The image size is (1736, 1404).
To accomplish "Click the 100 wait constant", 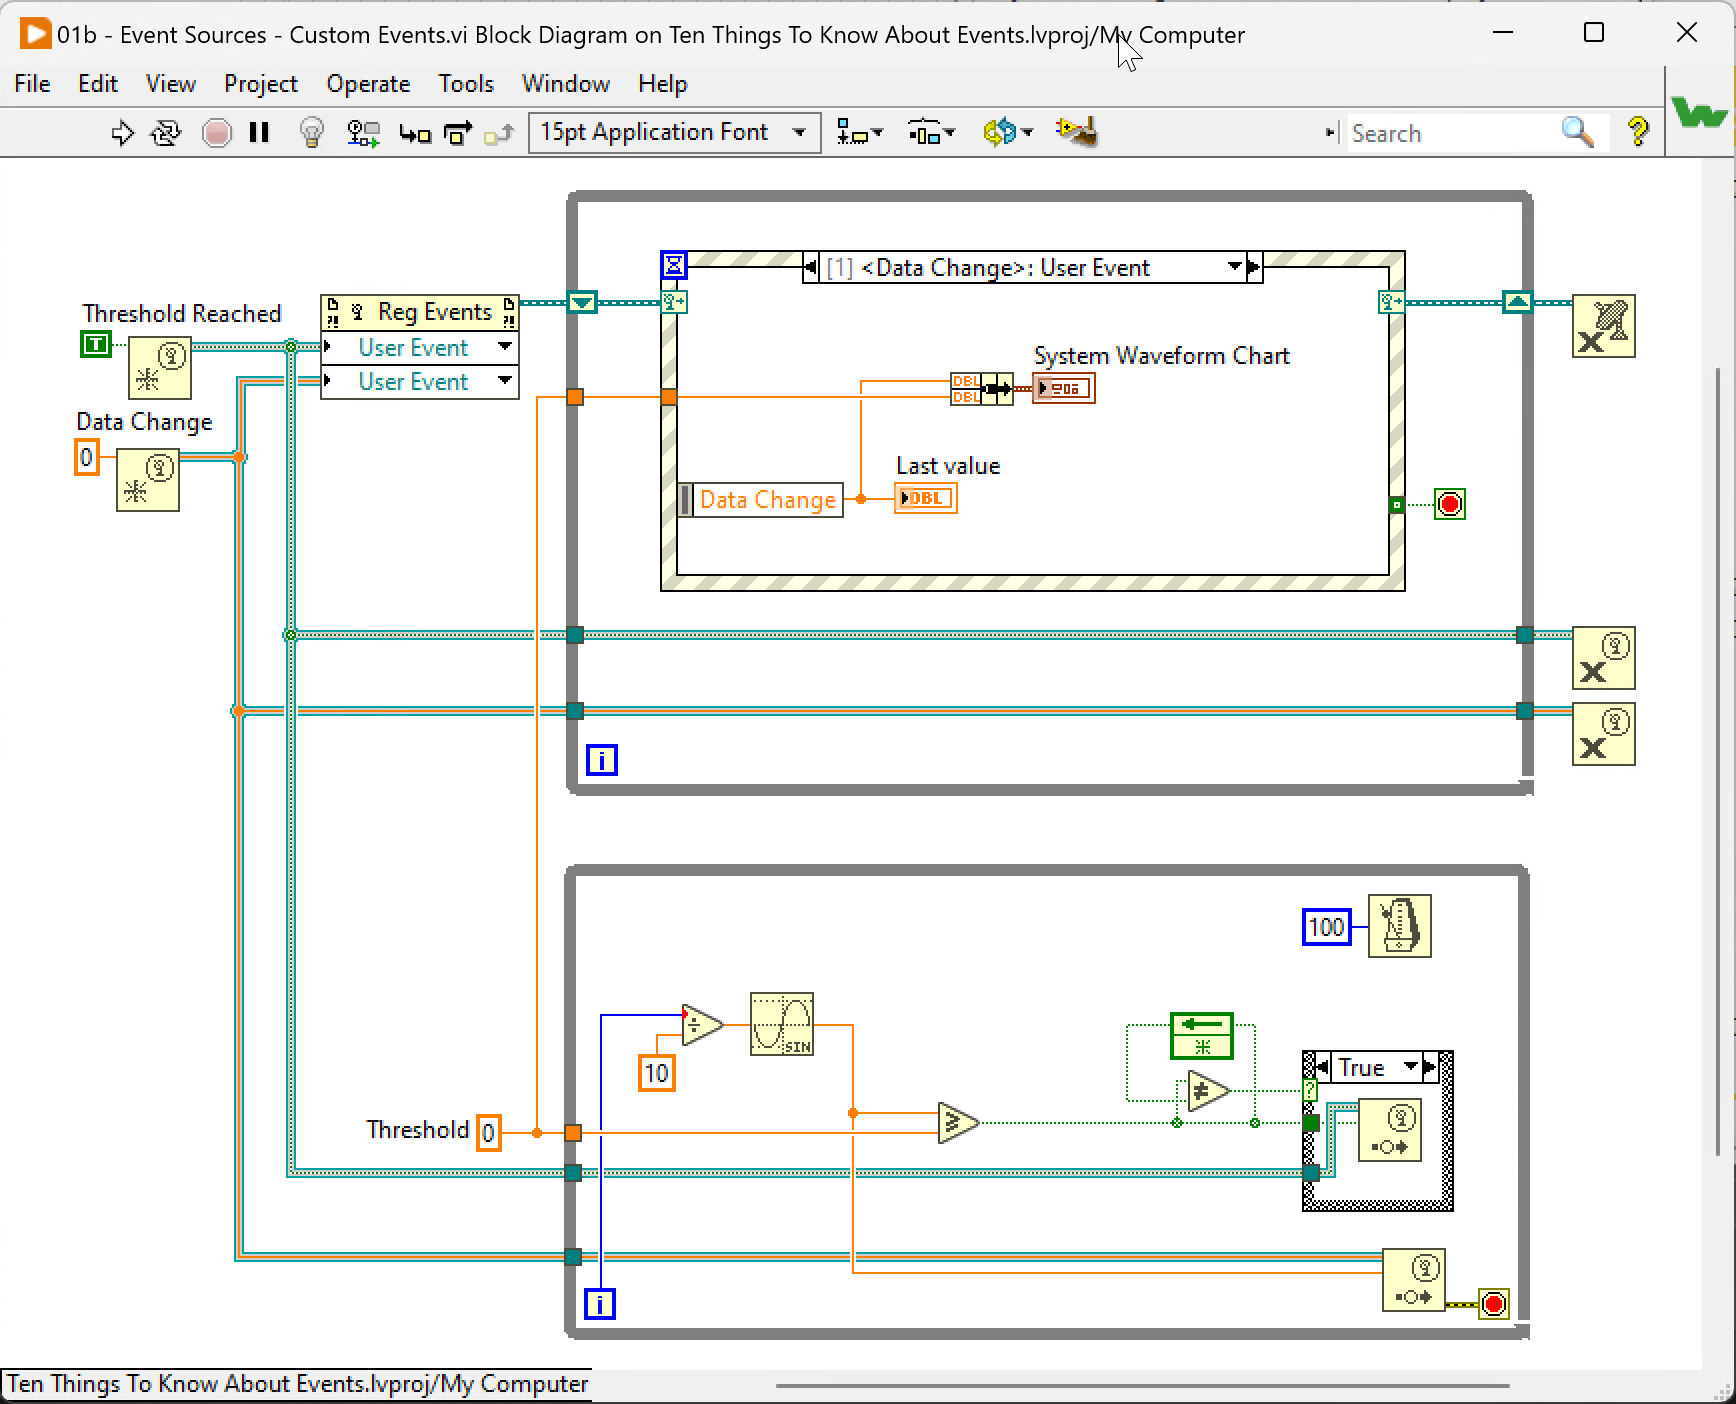I will click(1327, 927).
